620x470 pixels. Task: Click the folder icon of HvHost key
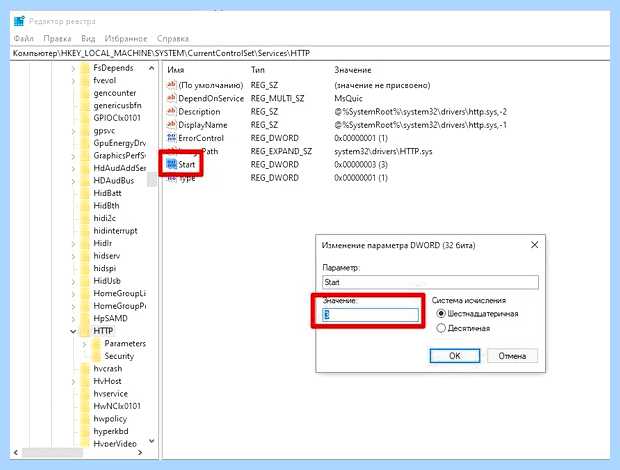(85, 381)
